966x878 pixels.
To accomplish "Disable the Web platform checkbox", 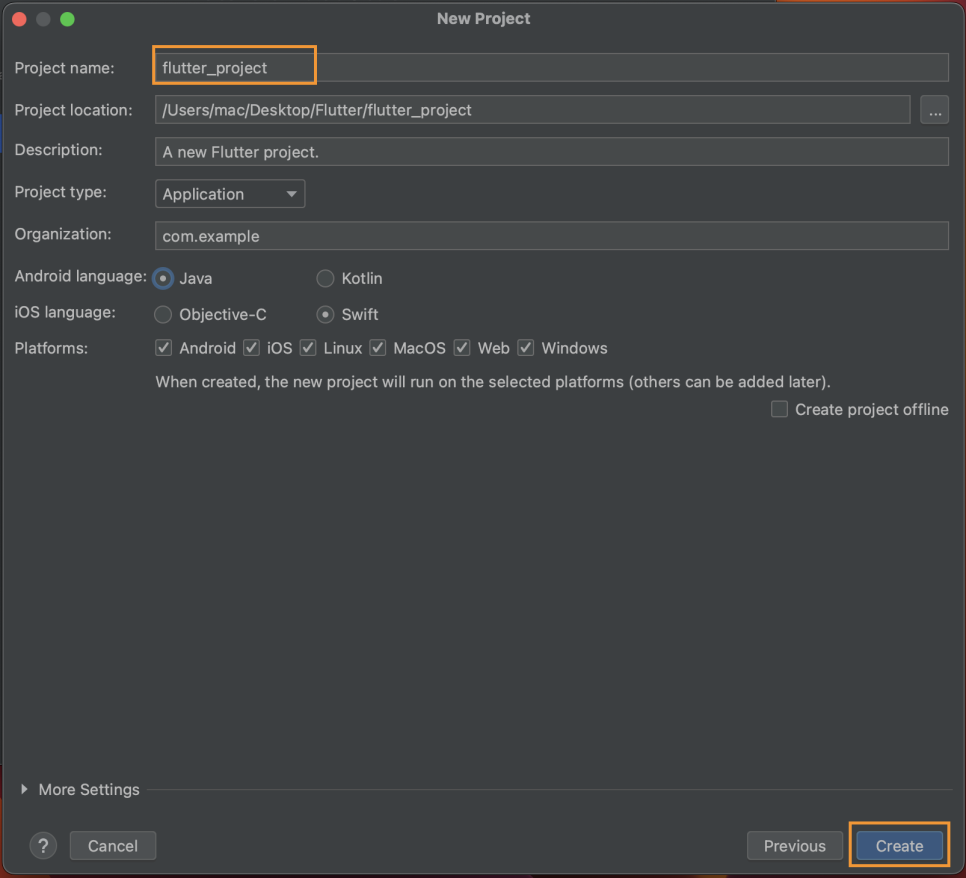I will click(x=462, y=348).
